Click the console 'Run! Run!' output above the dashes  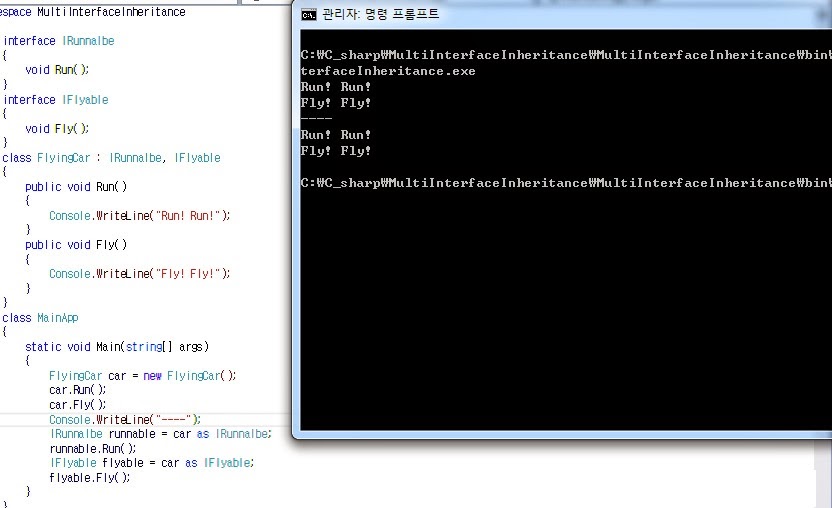click(x=335, y=87)
